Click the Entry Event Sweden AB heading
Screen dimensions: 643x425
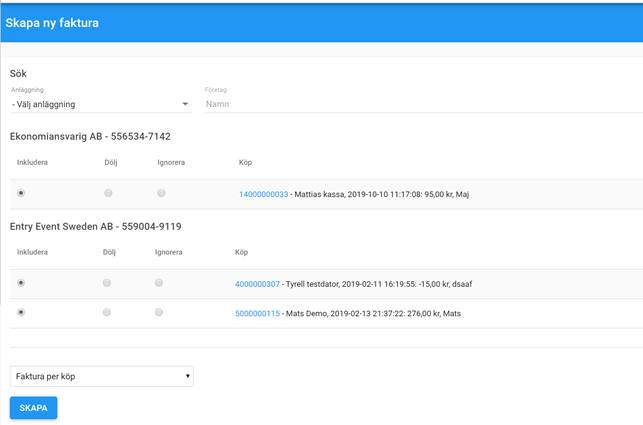click(95, 226)
